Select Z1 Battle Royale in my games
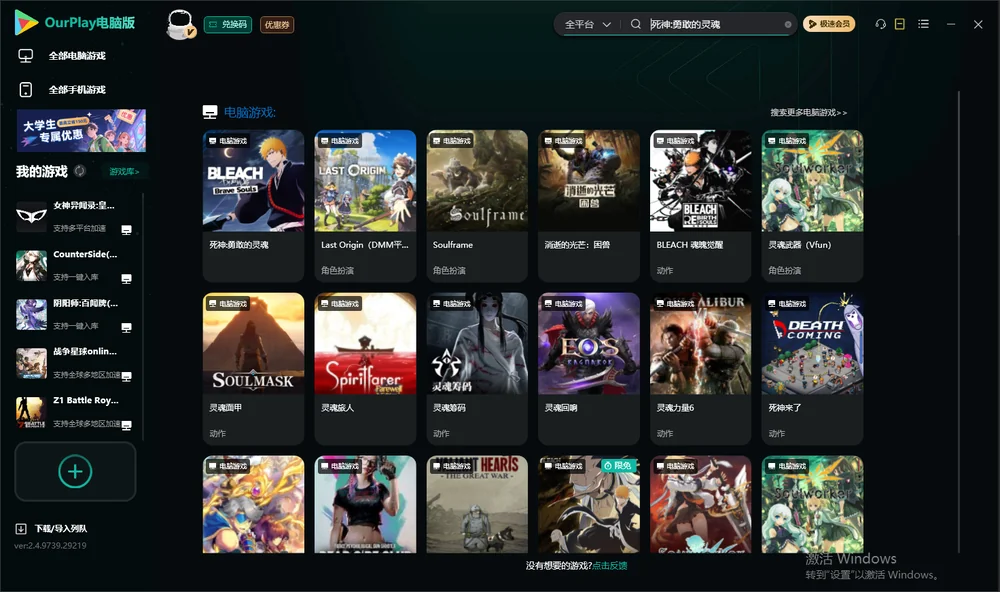The image size is (1000, 592). (75, 413)
